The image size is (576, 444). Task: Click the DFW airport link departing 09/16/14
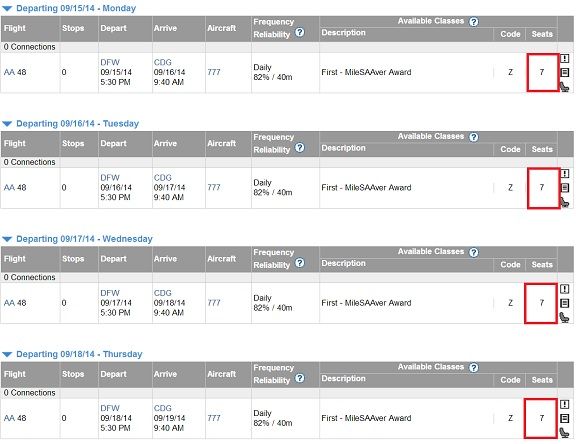(110, 178)
